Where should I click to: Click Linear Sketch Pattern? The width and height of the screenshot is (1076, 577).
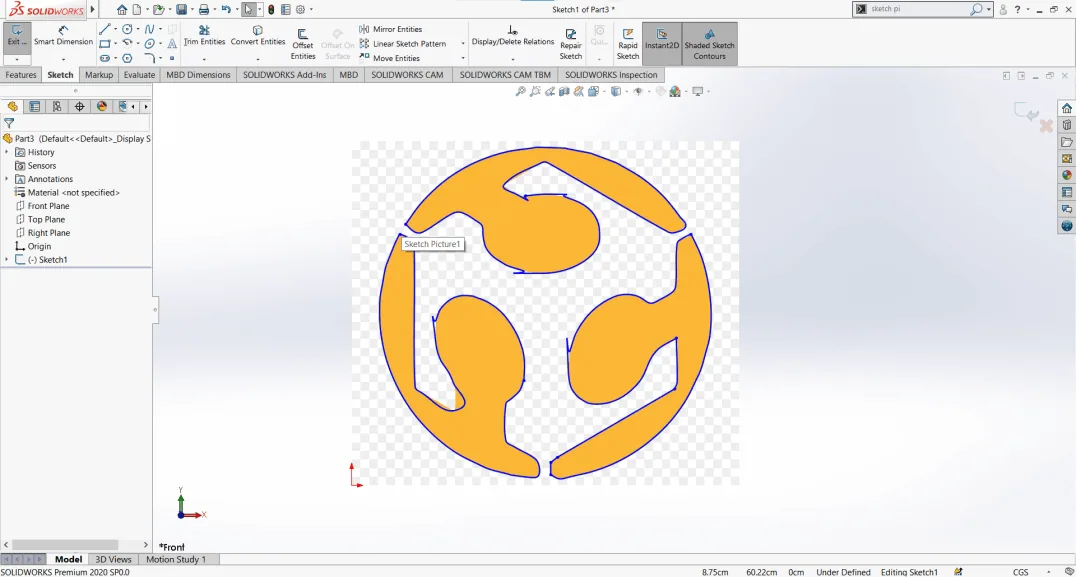[x=403, y=43]
